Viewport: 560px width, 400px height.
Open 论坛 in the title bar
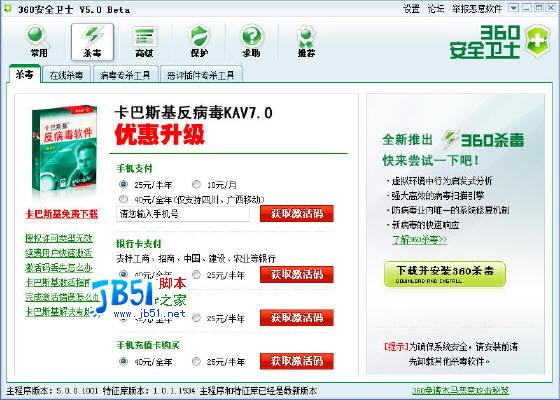pos(436,9)
